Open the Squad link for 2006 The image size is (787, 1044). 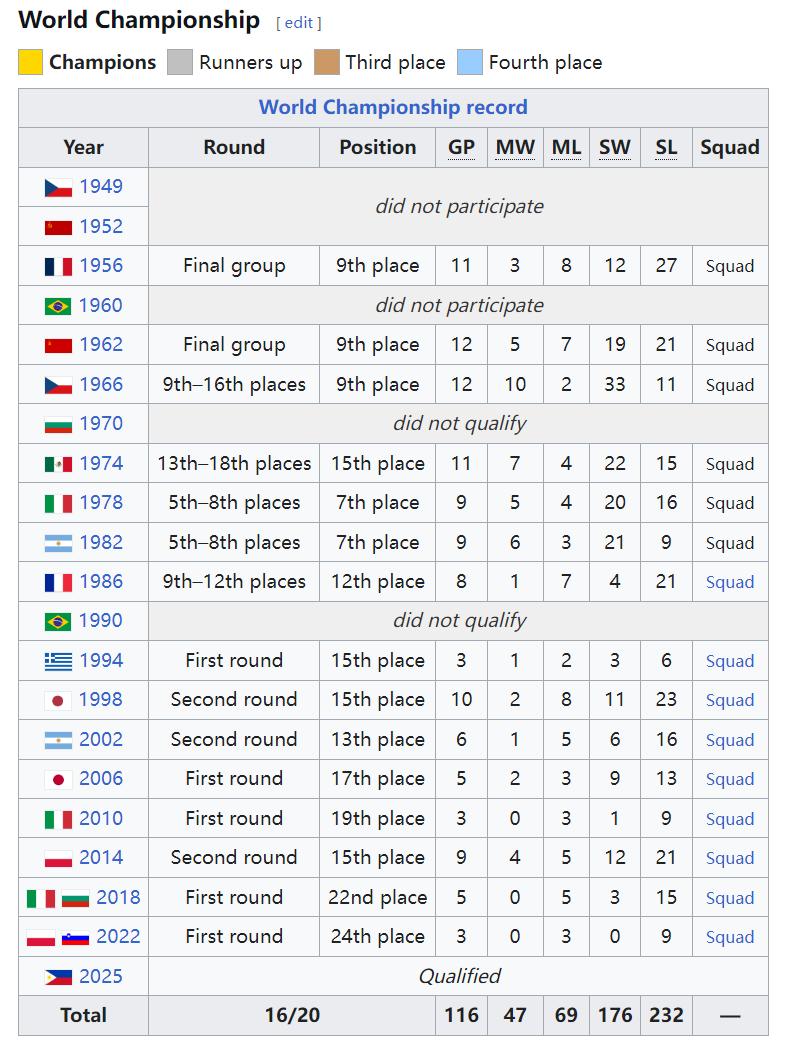[x=730, y=779]
